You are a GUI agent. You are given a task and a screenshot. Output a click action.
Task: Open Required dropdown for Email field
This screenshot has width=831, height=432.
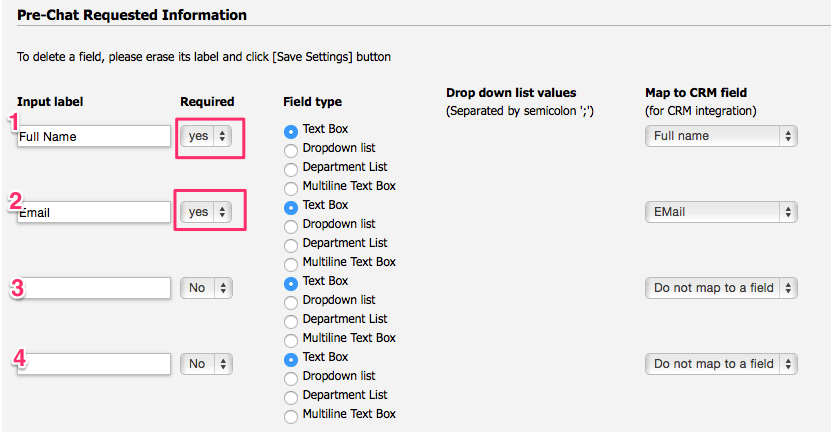pos(206,212)
